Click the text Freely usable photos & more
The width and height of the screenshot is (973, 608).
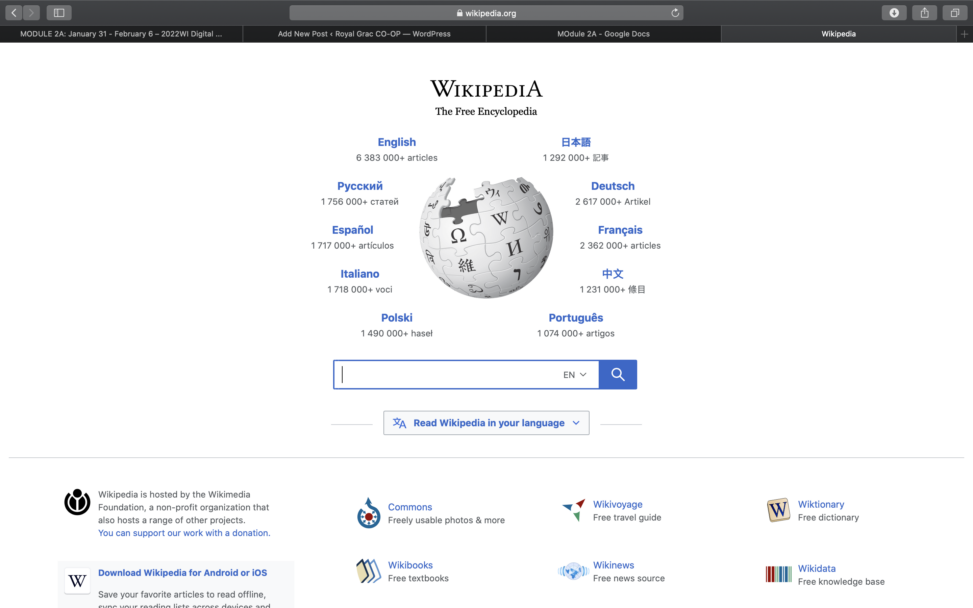(x=446, y=520)
